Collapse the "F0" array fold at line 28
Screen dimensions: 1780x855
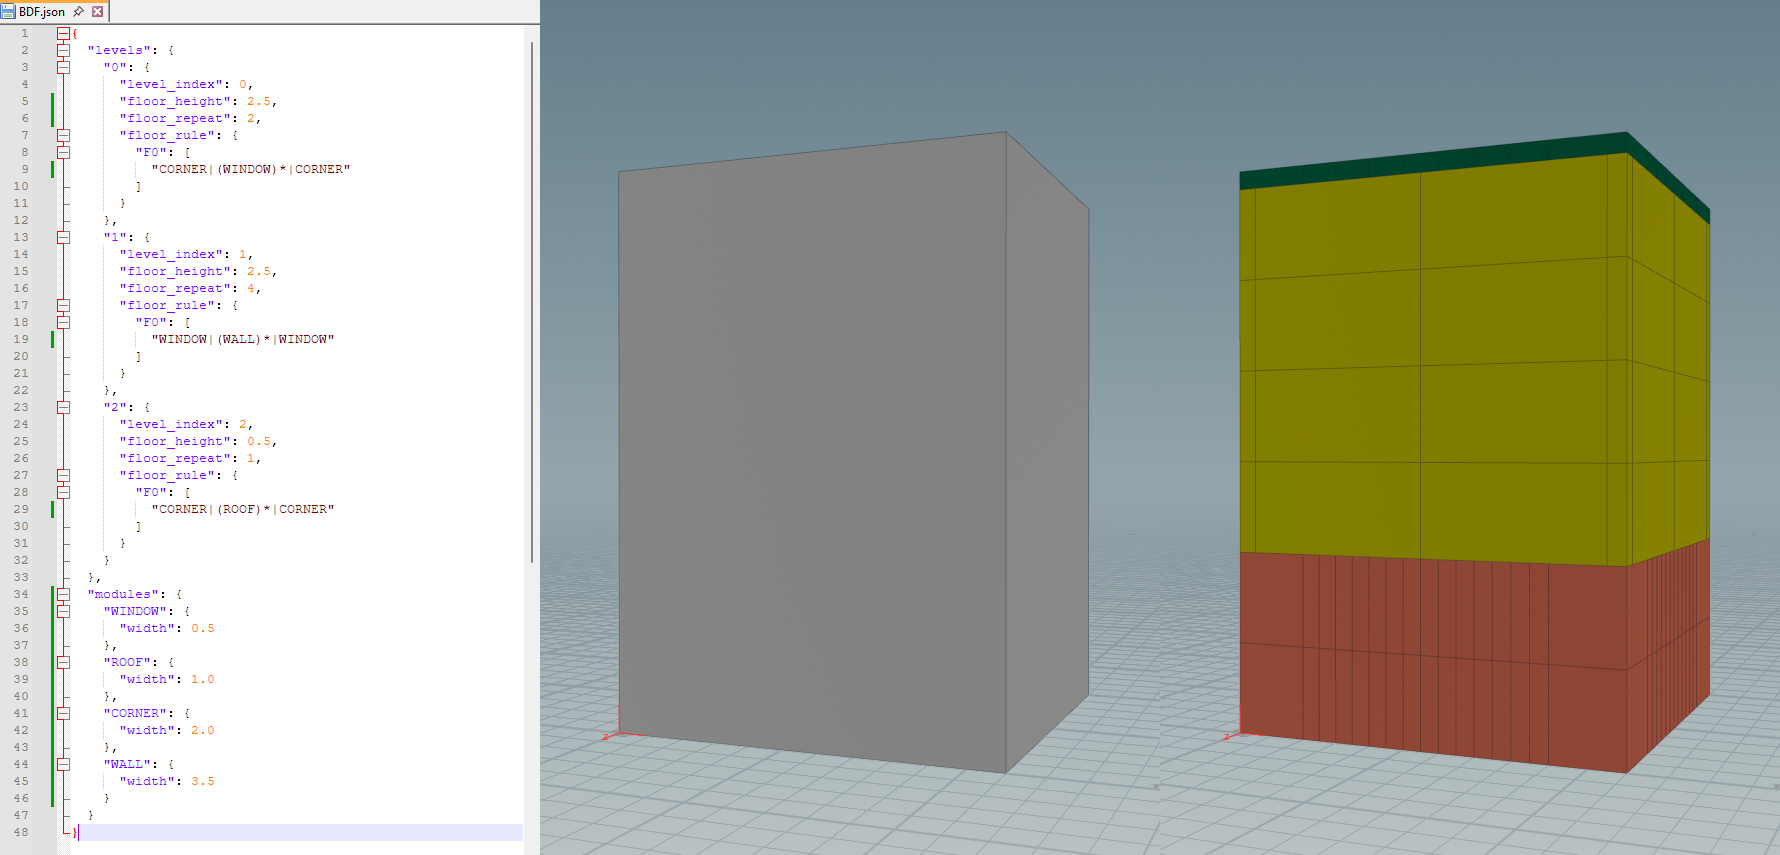point(63,492)
